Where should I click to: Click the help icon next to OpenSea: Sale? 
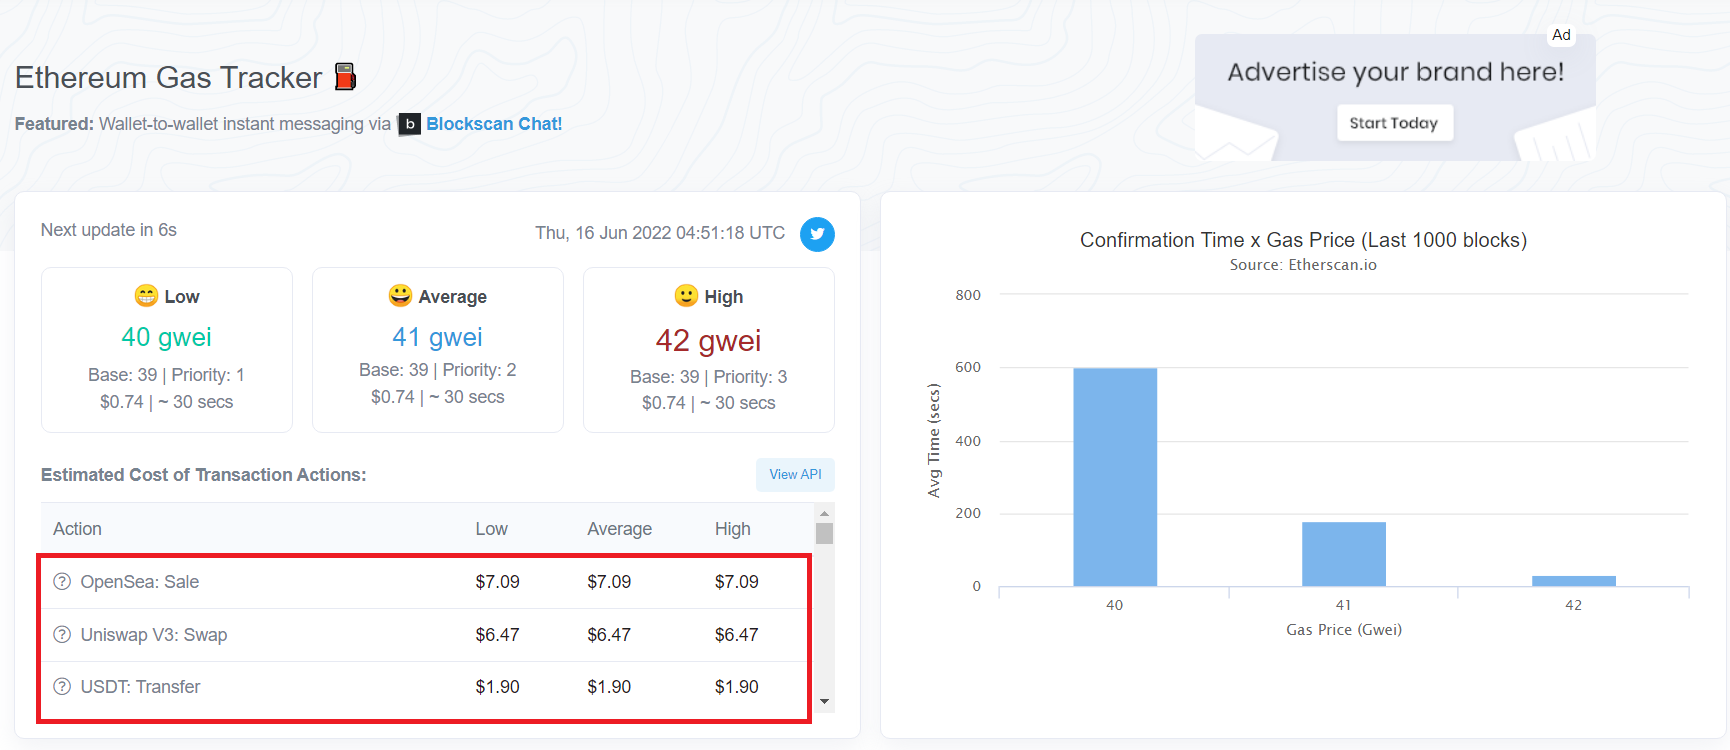pyautogui.click(x=62, y=582)
